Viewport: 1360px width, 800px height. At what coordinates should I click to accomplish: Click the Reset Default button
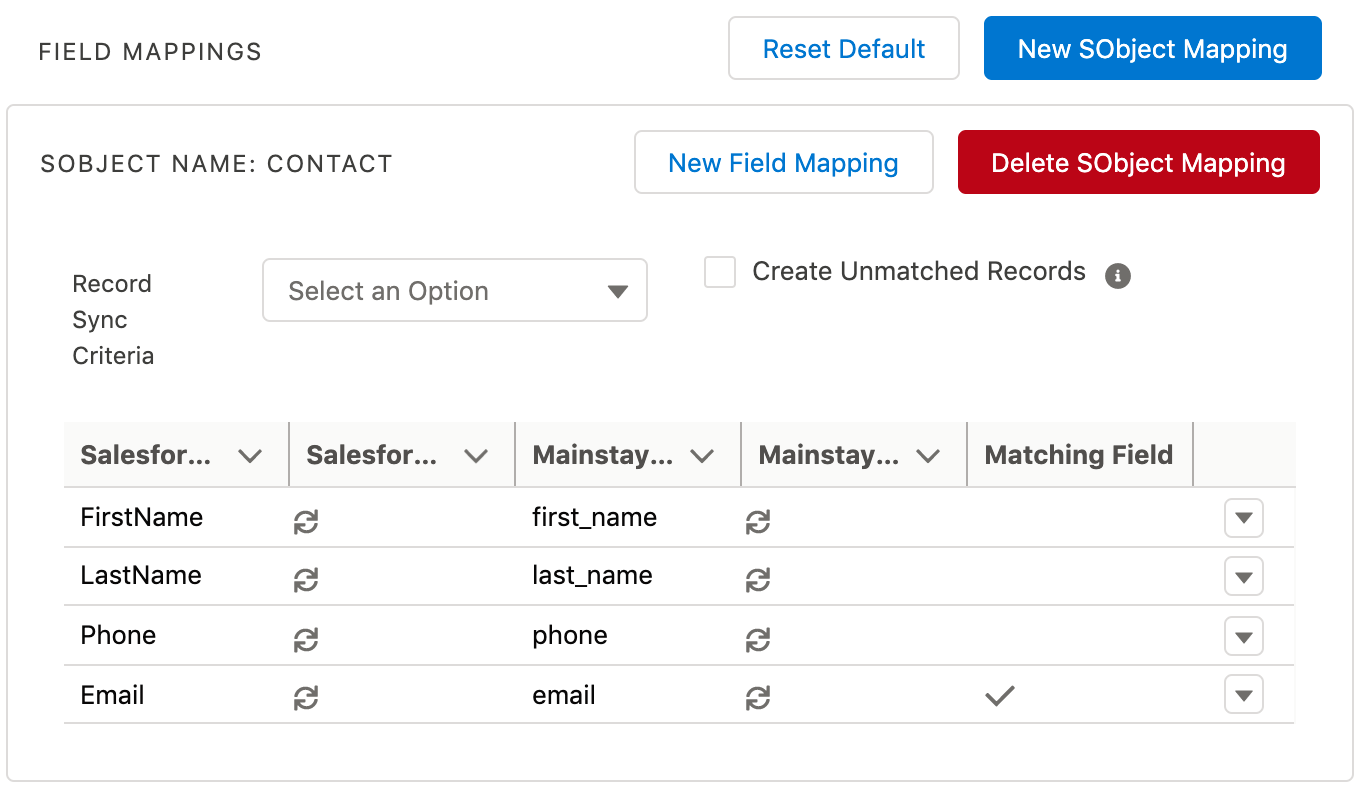click(x=844, y=49)
